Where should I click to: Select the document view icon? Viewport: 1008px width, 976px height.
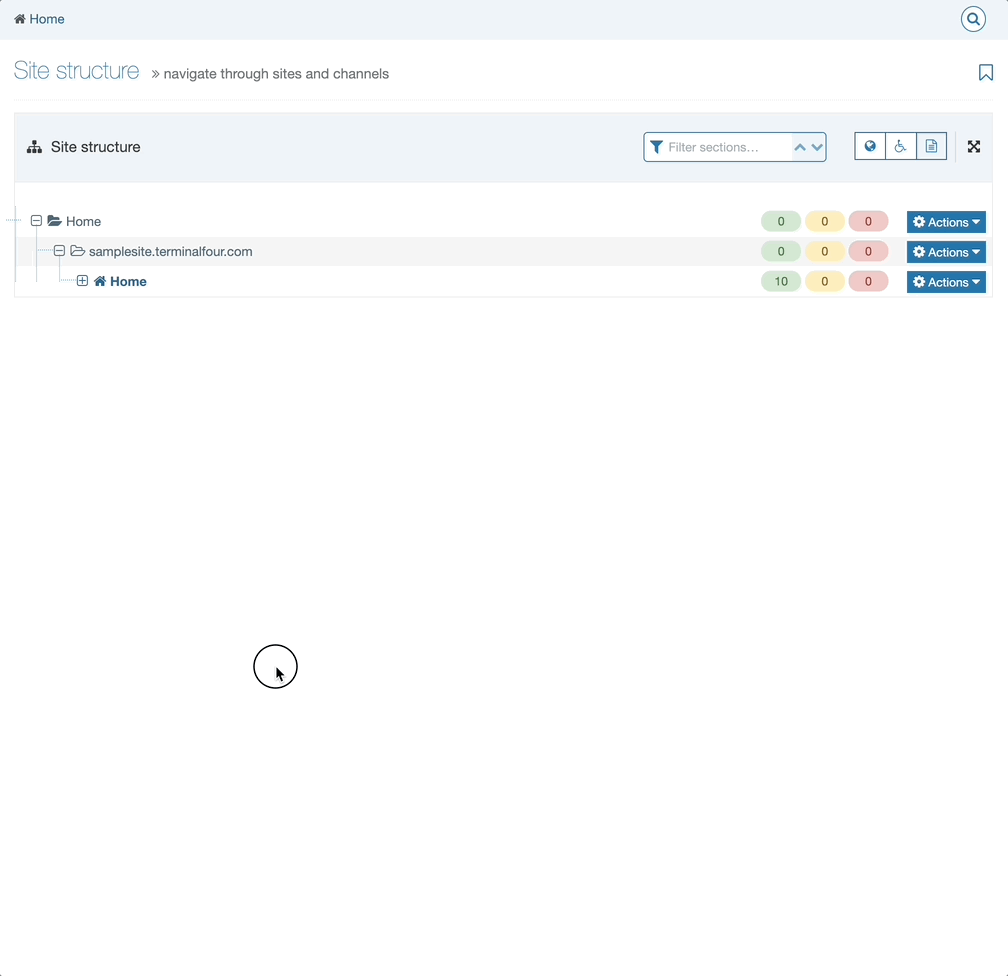pos(931,146)
